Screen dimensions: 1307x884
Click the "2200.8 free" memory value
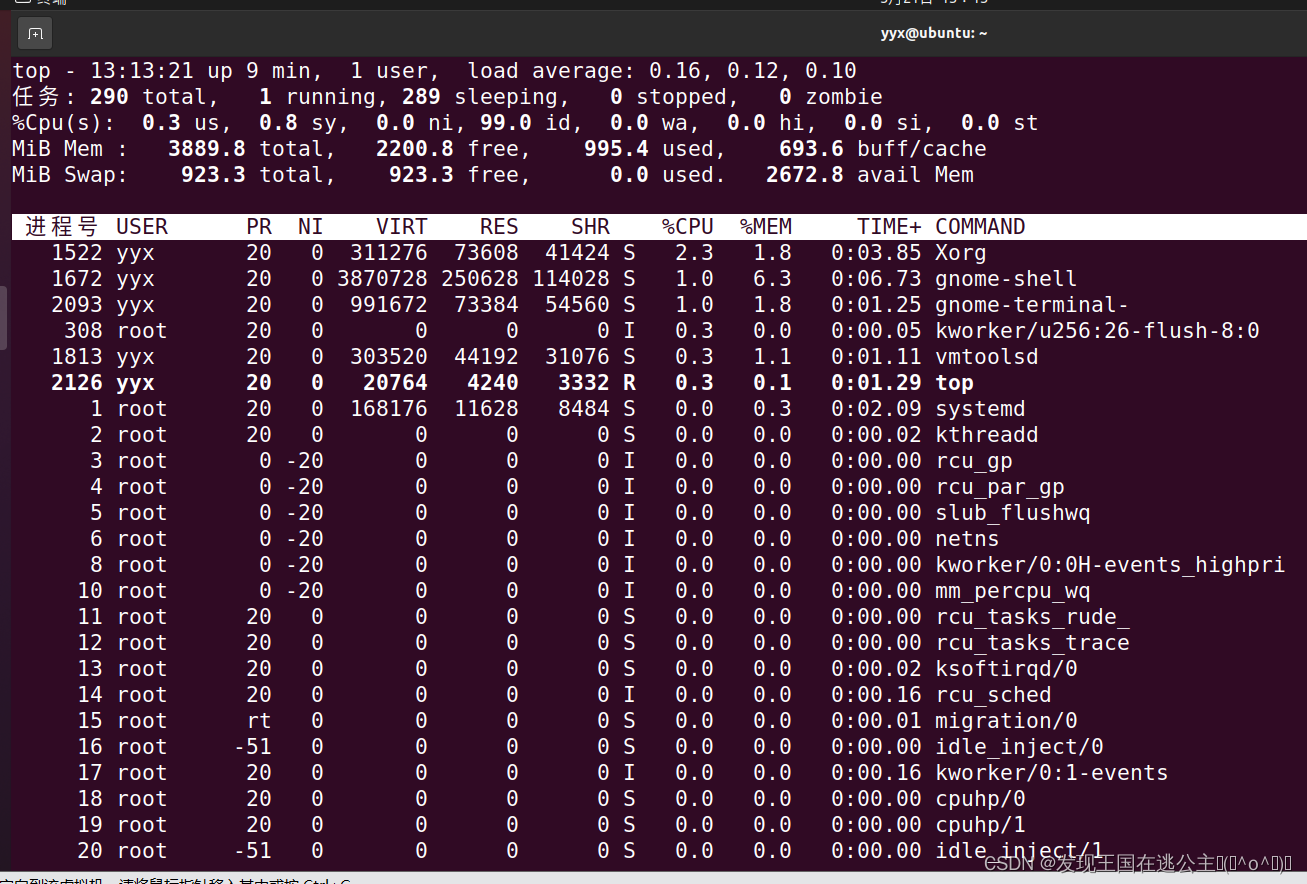point(448,149)
